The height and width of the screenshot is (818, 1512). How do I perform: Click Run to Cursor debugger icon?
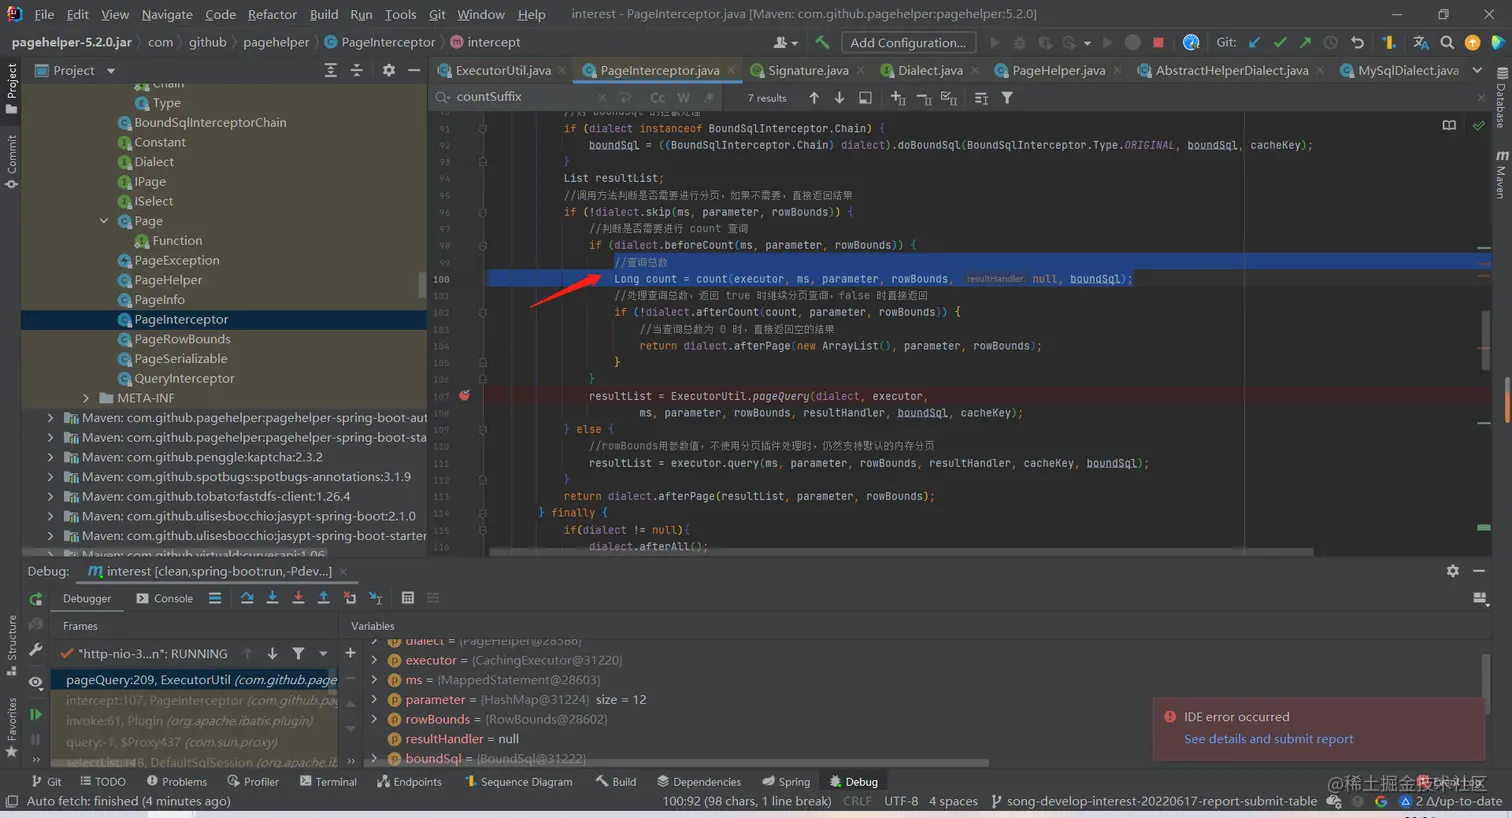pos(375,598)
